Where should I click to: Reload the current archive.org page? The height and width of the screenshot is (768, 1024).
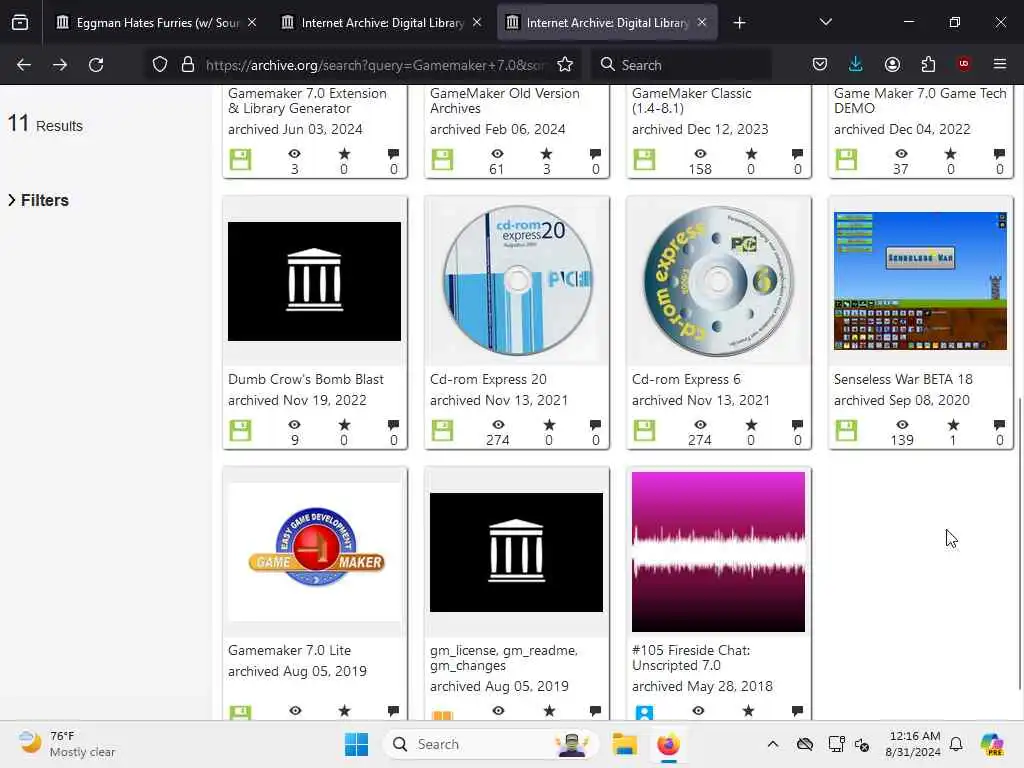click(96, 65)
